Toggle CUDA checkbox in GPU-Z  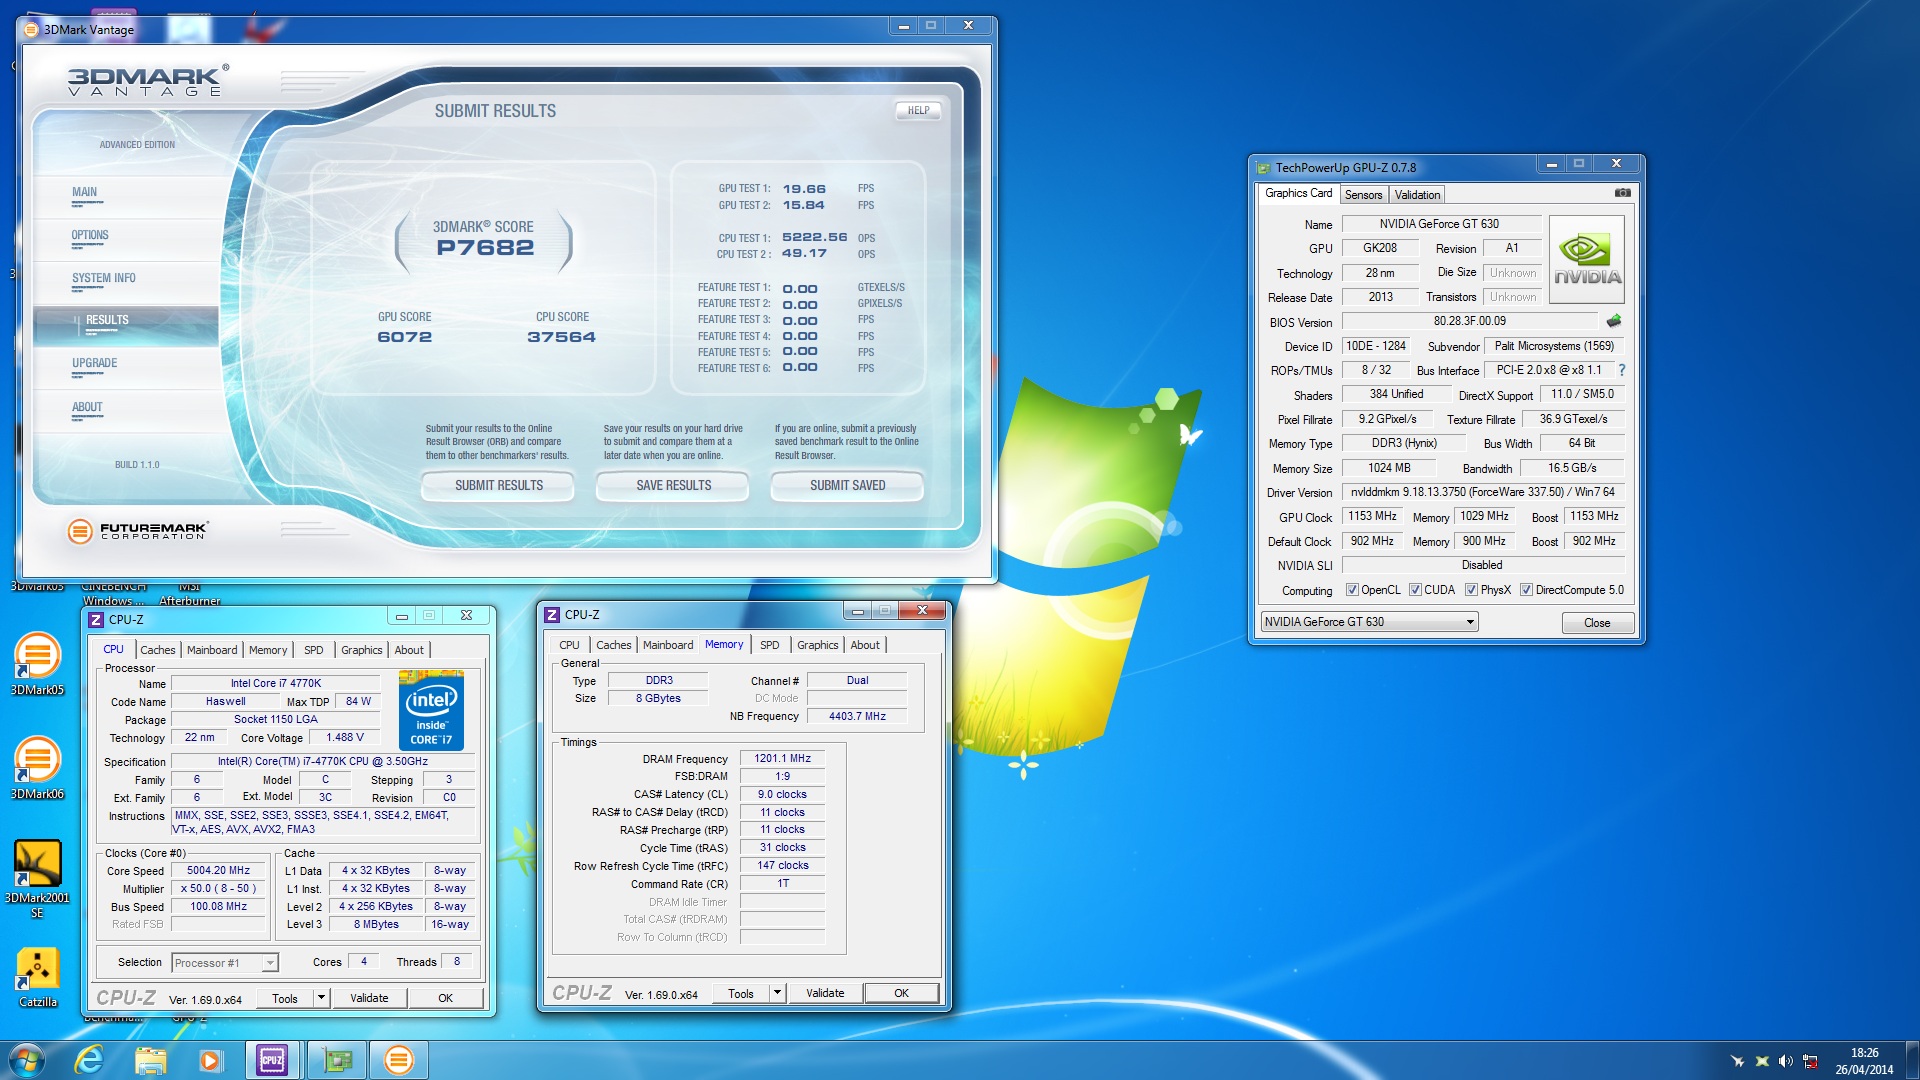pyautogui.click(x=1415, y=590)
